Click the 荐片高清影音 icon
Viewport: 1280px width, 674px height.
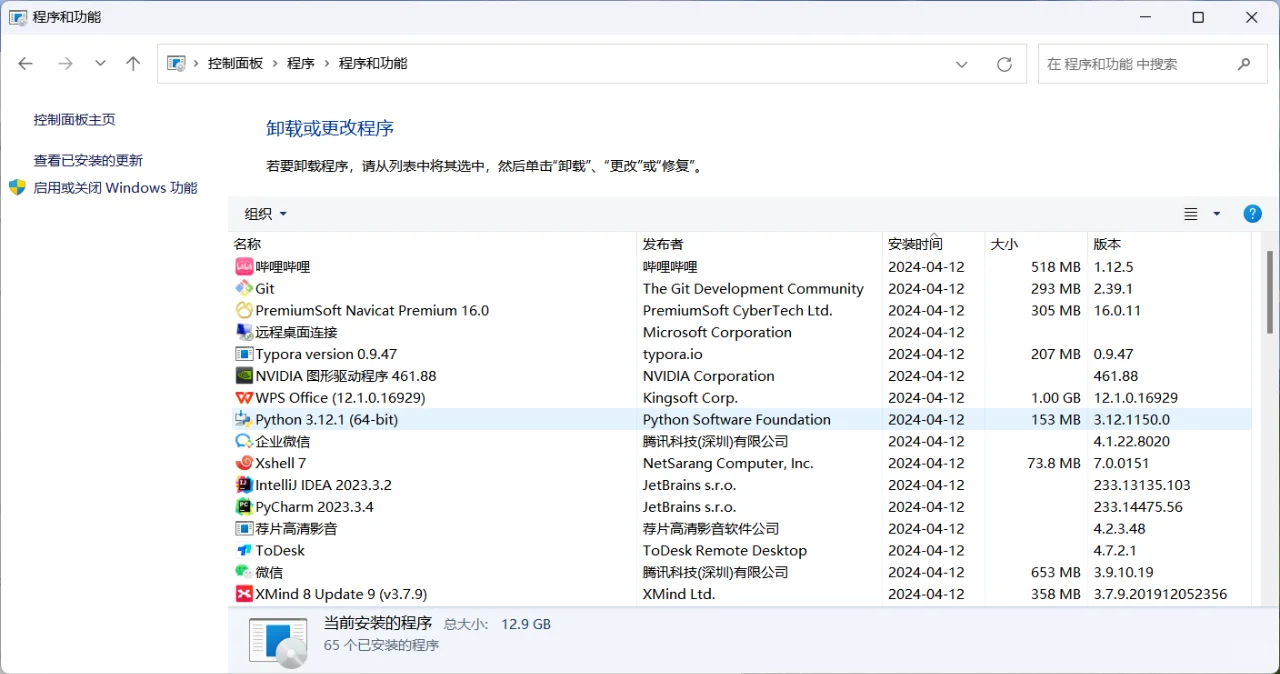(244, 529)
